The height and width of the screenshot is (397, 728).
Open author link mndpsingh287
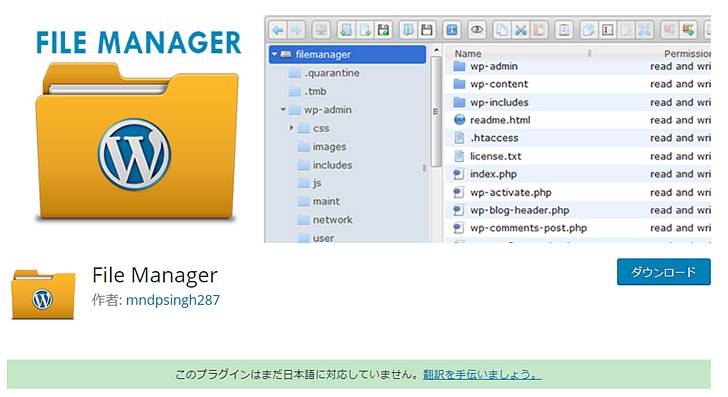(x=173, y=300)
